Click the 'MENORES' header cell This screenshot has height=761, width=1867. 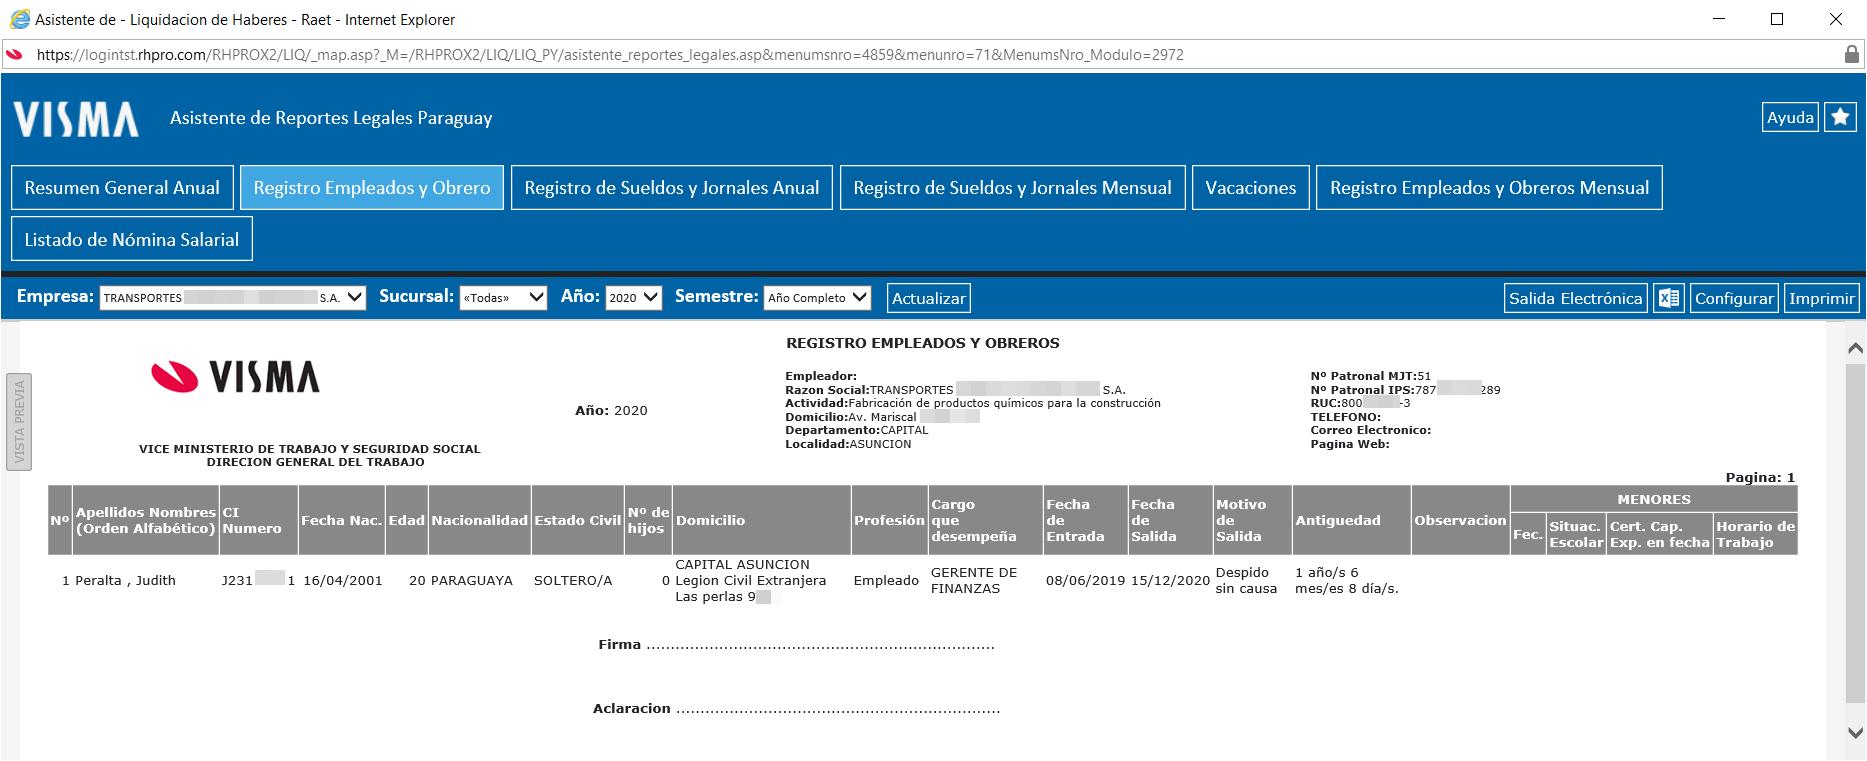1654,499
